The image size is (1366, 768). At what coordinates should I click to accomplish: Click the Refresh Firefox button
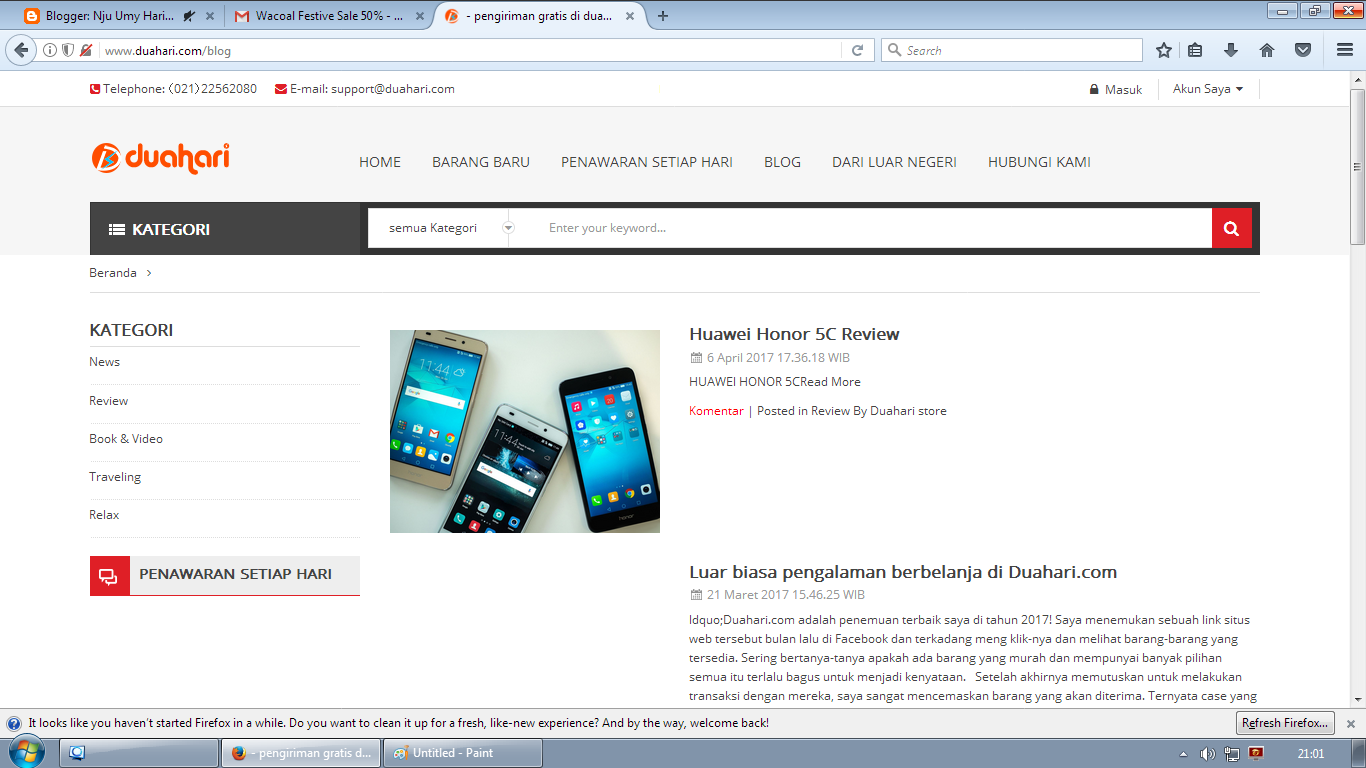[1285, 723]
